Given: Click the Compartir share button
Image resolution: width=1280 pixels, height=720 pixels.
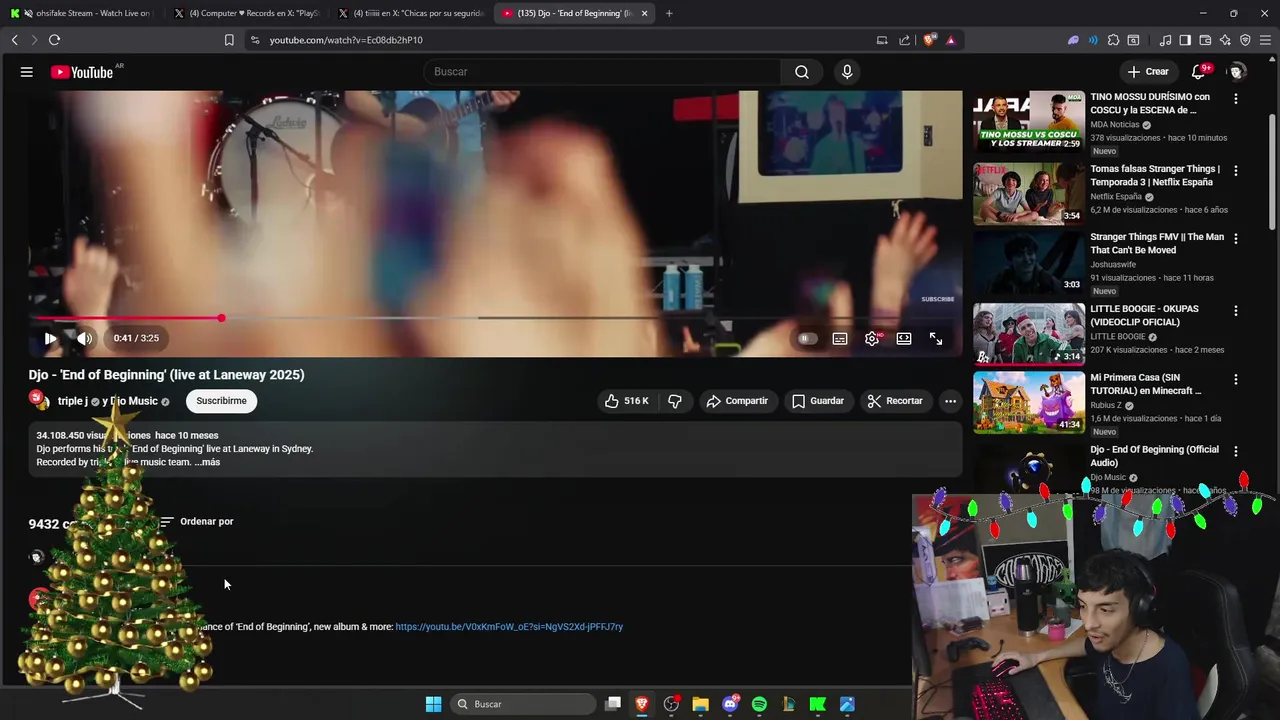Looking at the screenshot, I should click(x=737, y=401).
